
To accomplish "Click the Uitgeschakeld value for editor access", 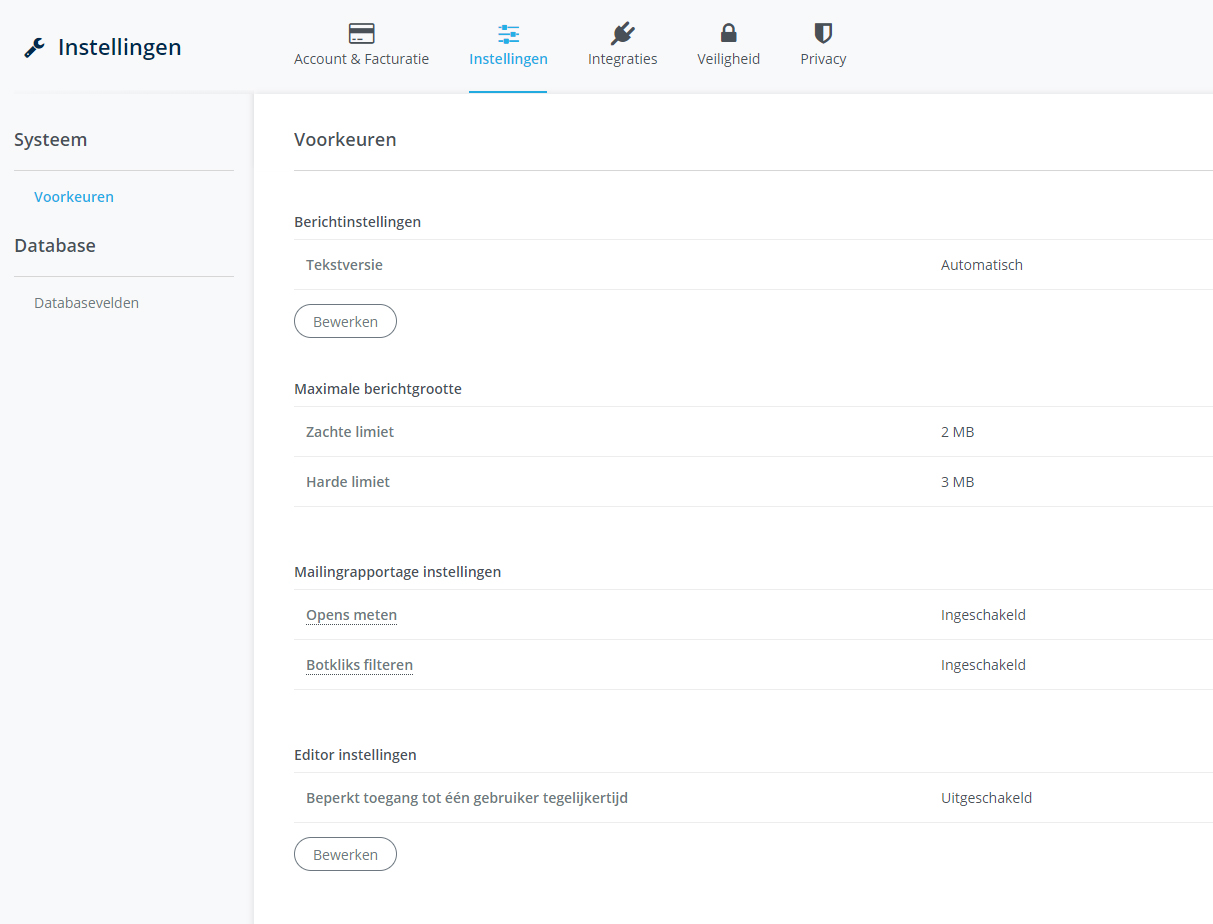I will coord(986,798).
